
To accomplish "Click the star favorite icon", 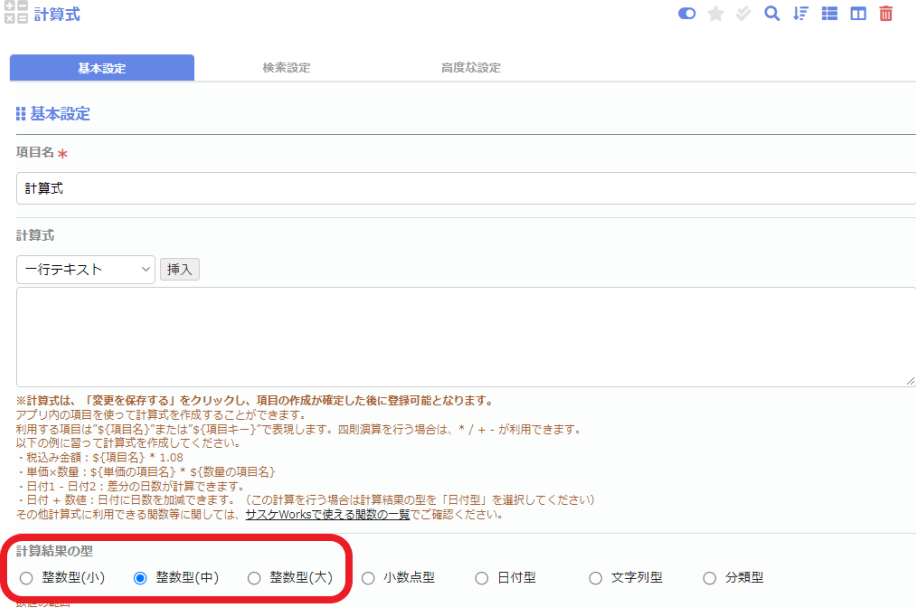I will [x=715, y=14].
